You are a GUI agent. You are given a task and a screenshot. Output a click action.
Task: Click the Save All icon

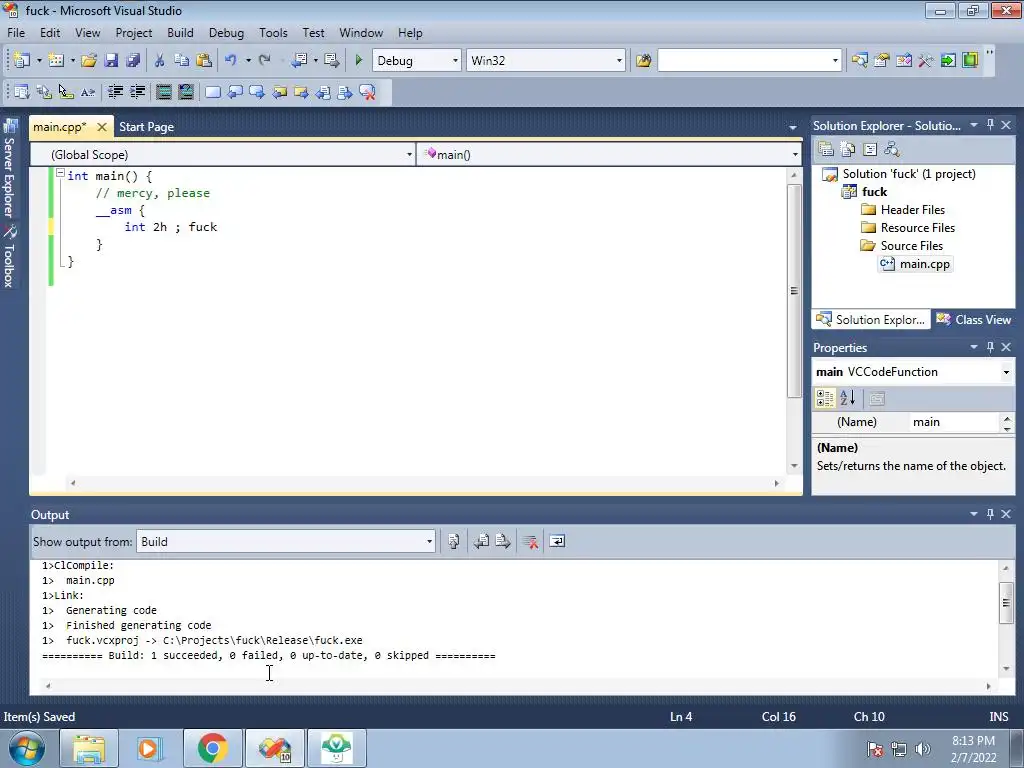pos(133,60)
